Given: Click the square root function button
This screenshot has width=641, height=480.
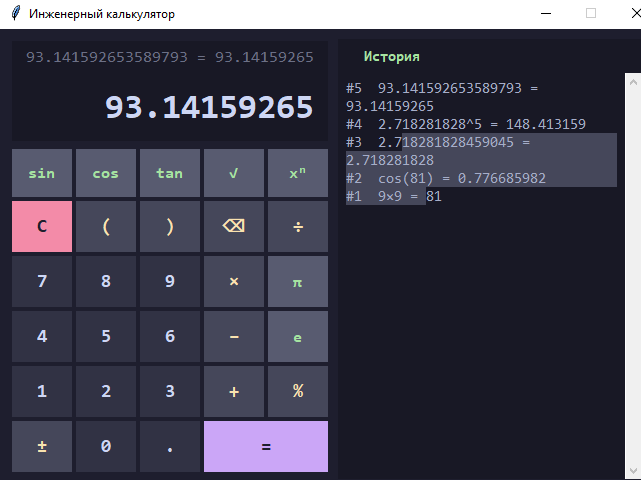Looking at the screenshot, I should (x=234, y=173).
